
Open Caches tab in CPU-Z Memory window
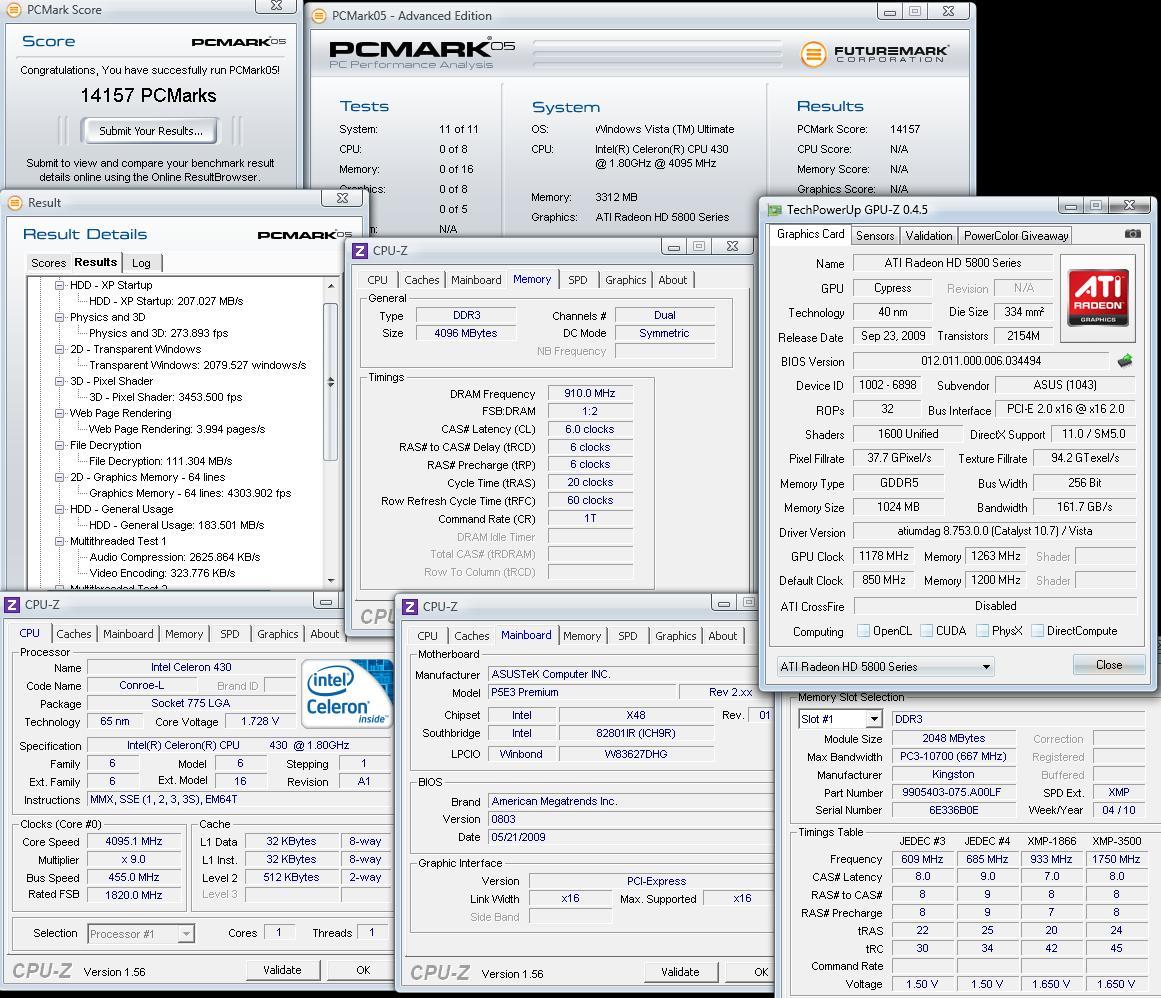pos(421,280)
